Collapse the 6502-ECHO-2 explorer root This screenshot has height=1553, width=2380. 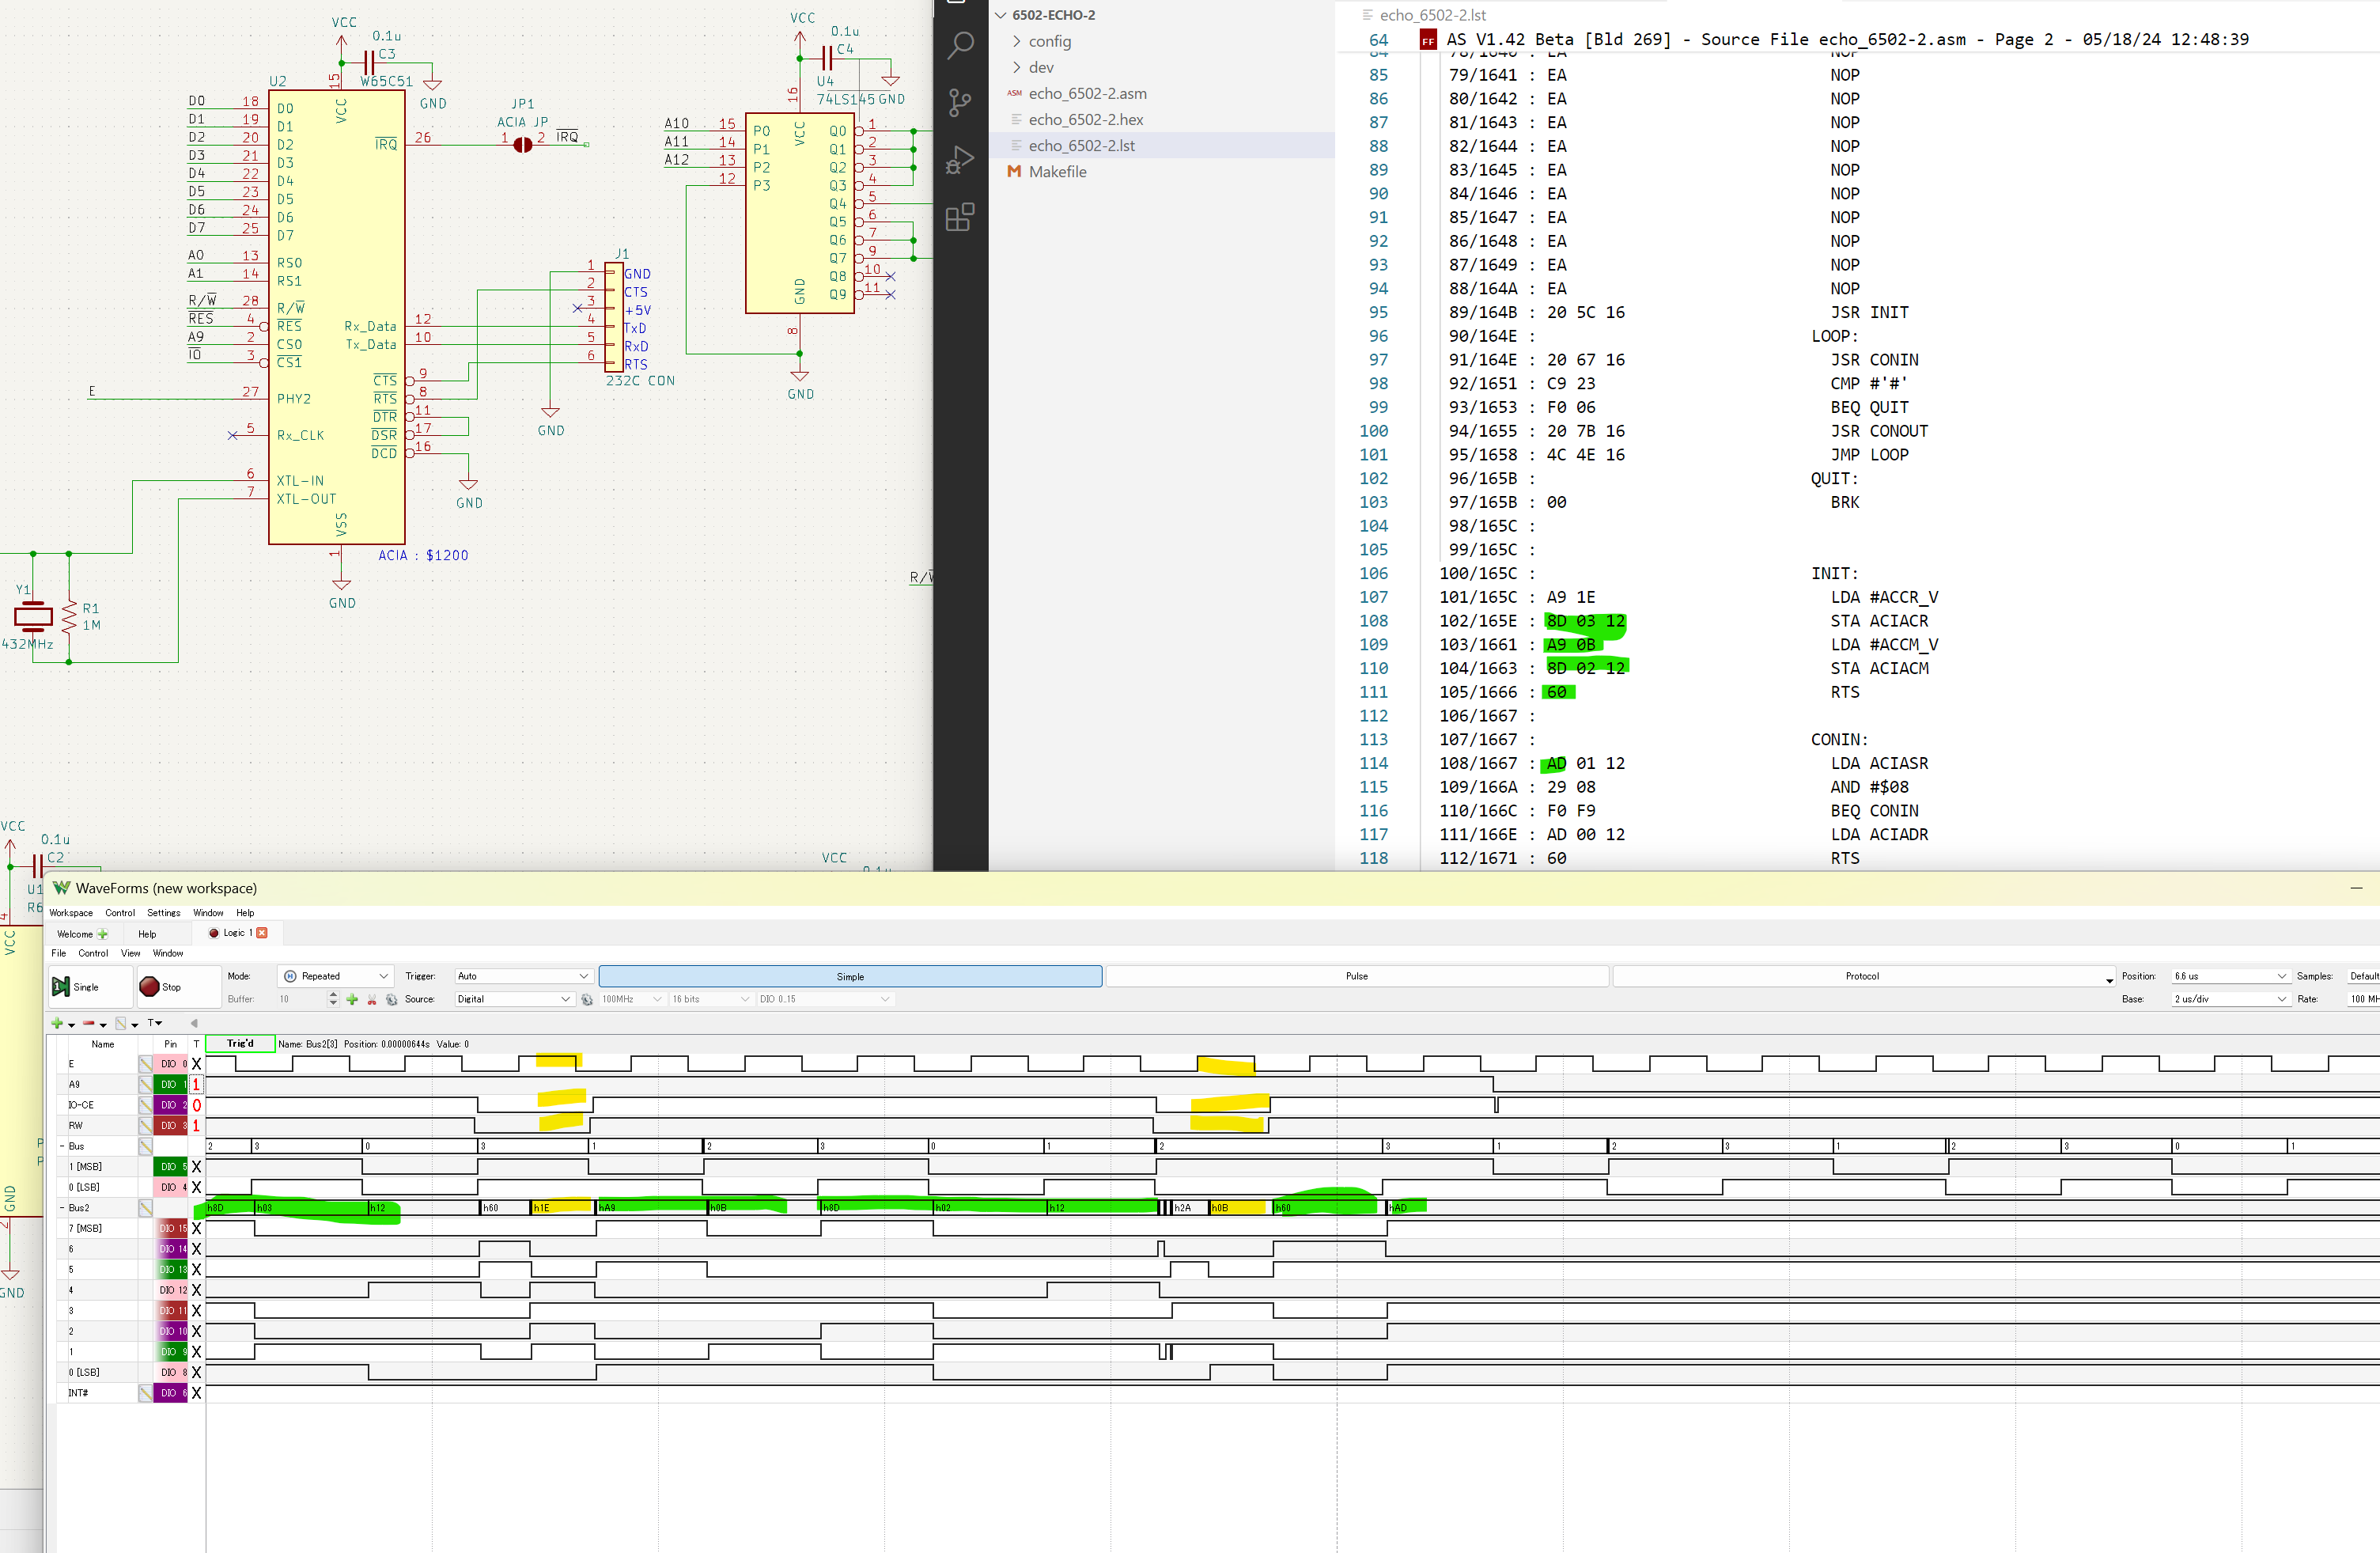click(x=1000, y=15)
